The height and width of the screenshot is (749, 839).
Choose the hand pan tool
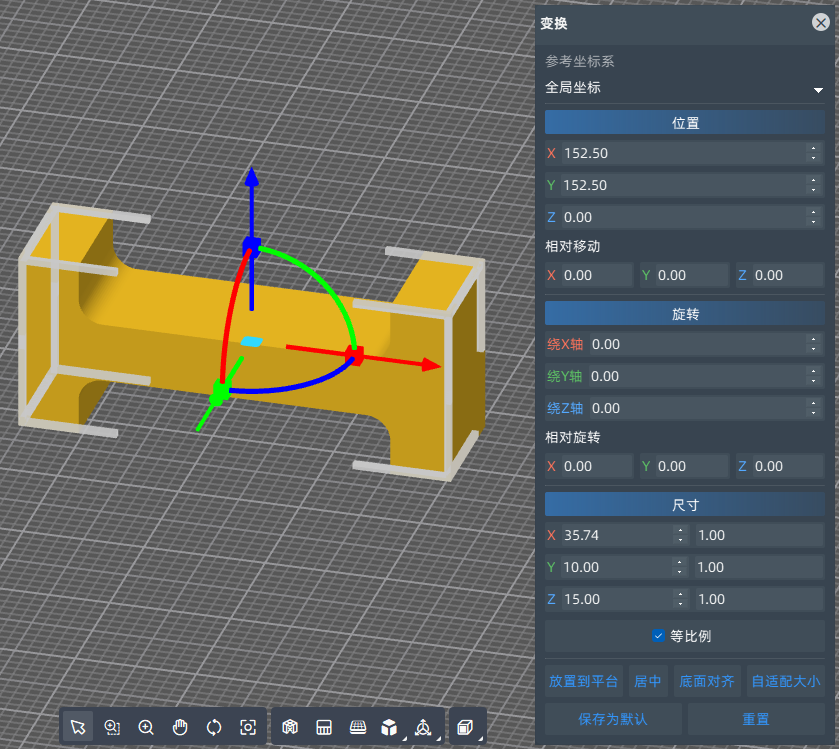[x=180, y=727]
